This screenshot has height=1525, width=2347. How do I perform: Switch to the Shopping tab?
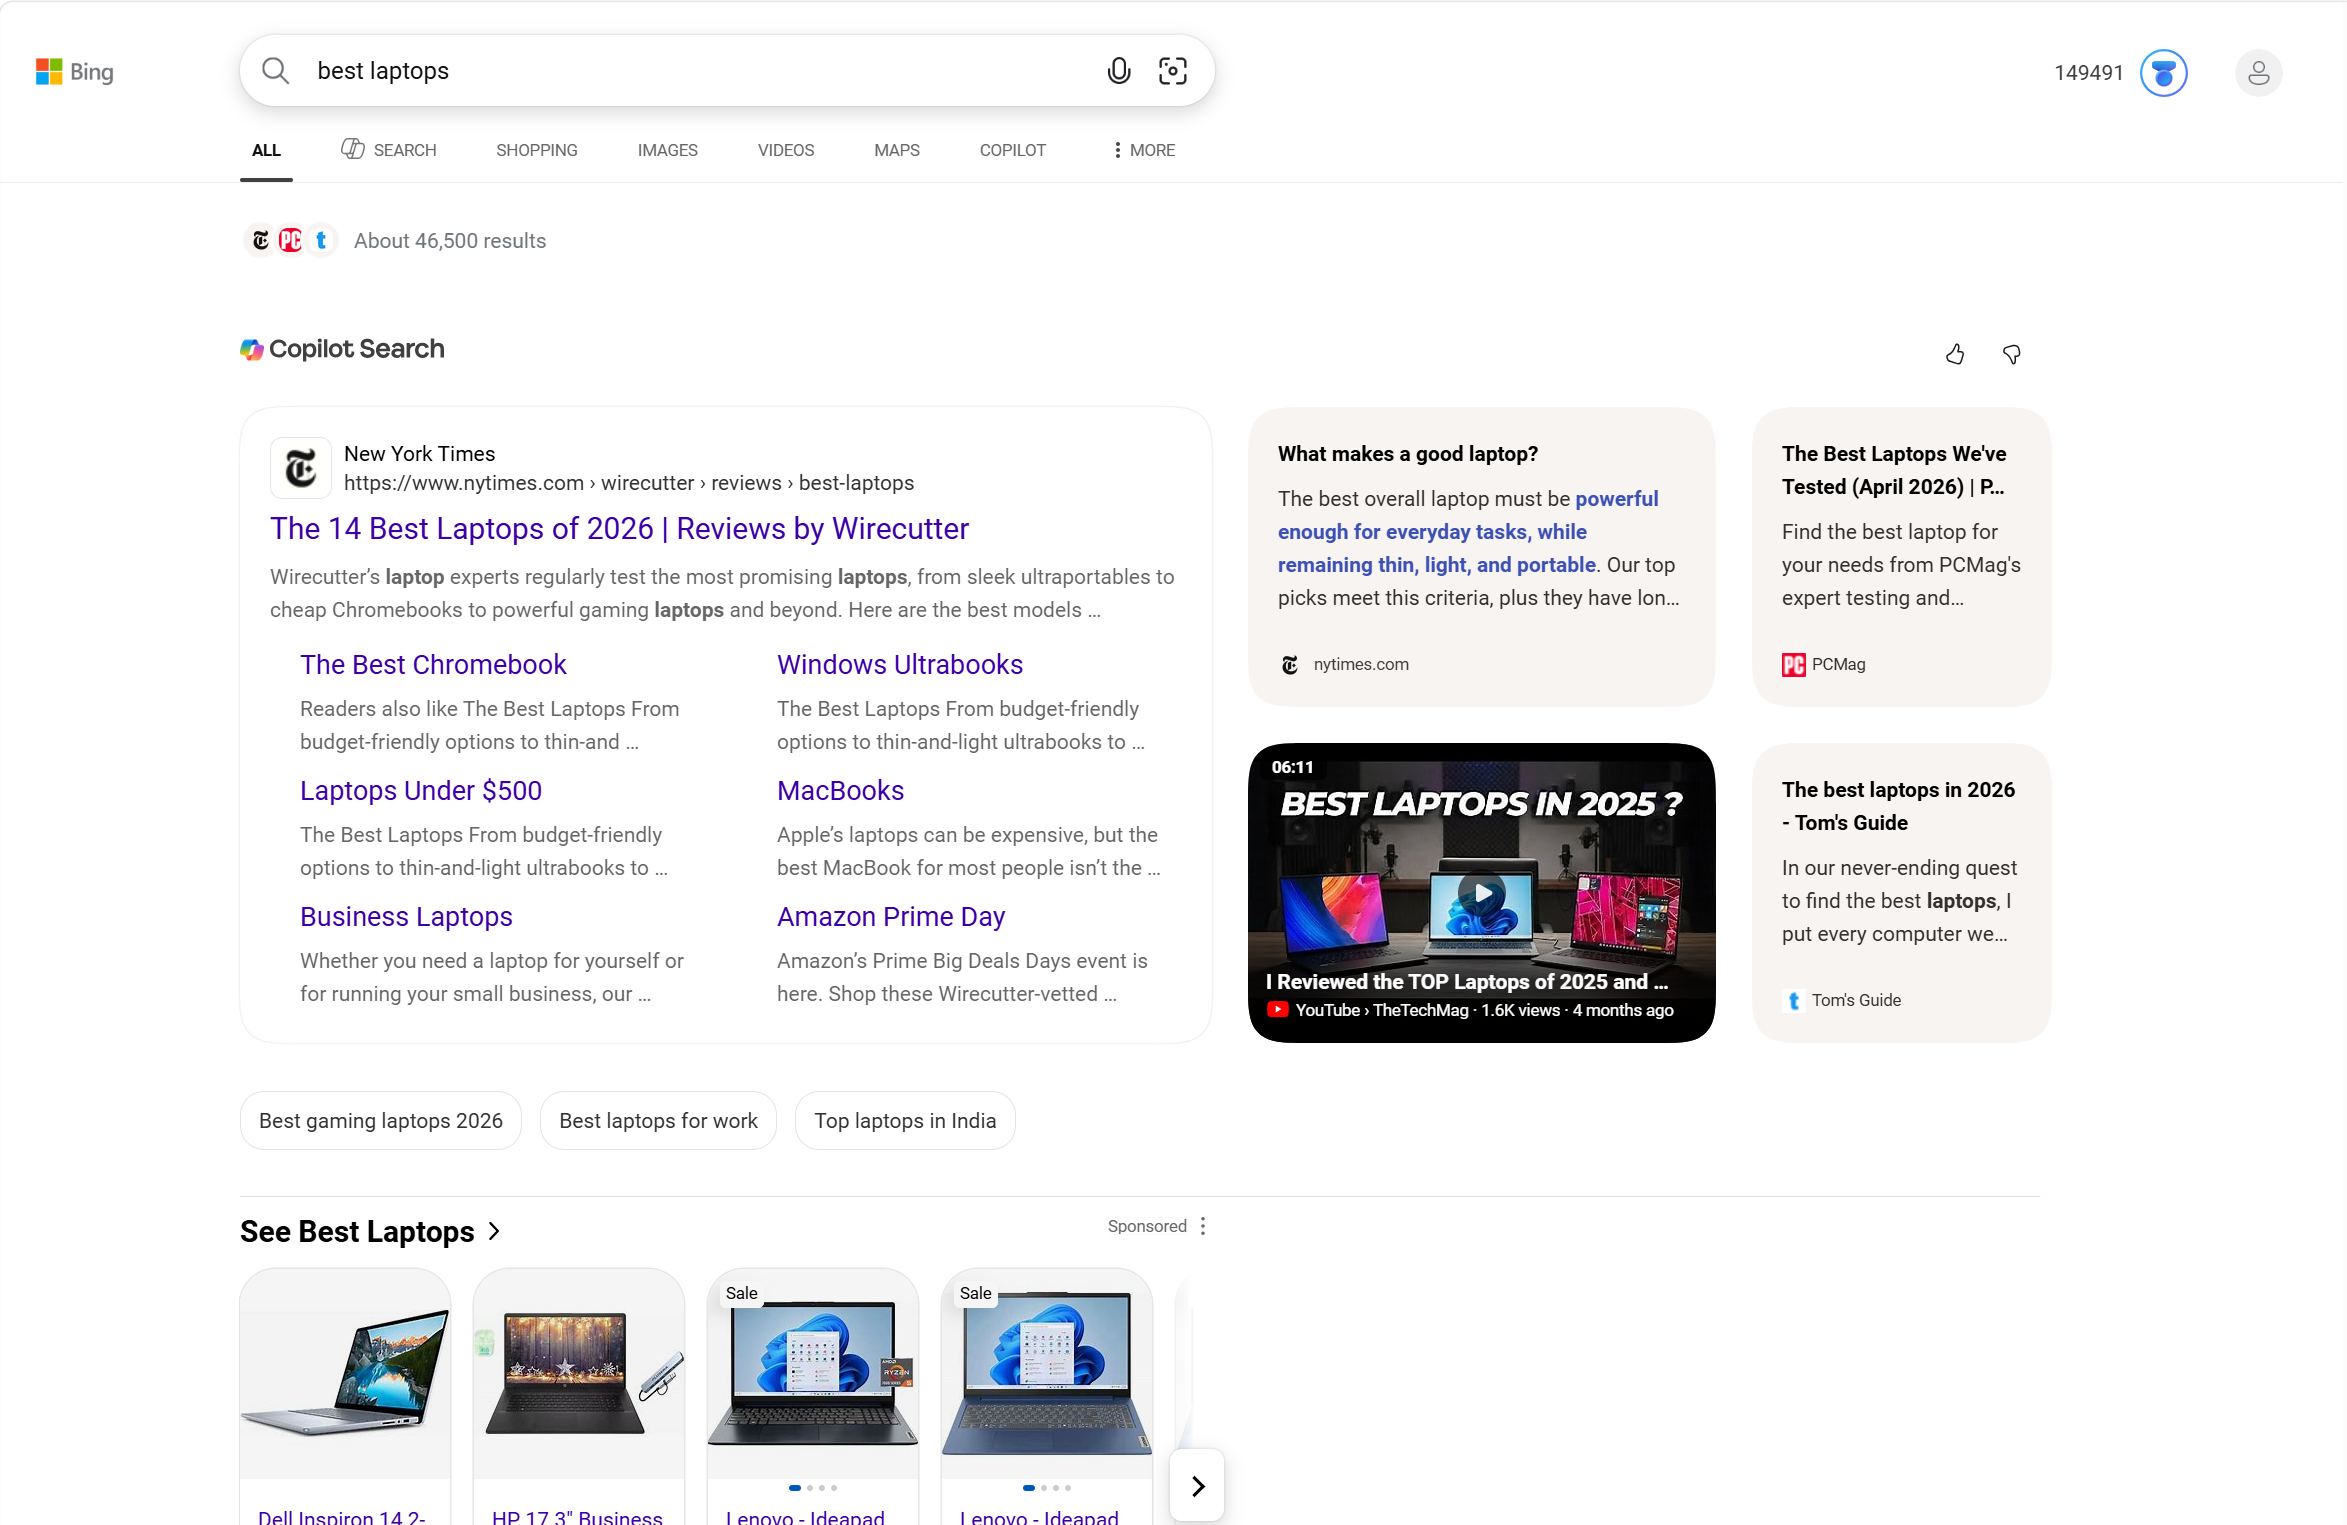(x=537, y=150)
